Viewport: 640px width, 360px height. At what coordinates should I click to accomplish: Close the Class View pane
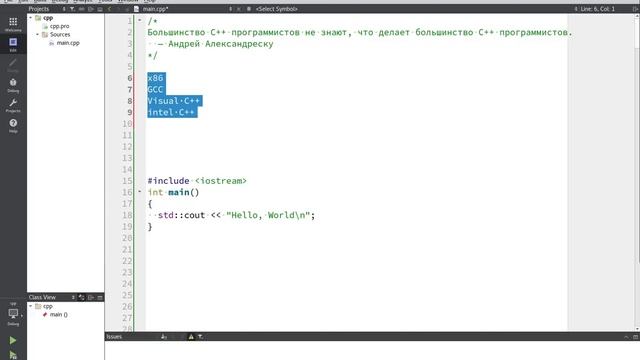[x=100, y=297]
